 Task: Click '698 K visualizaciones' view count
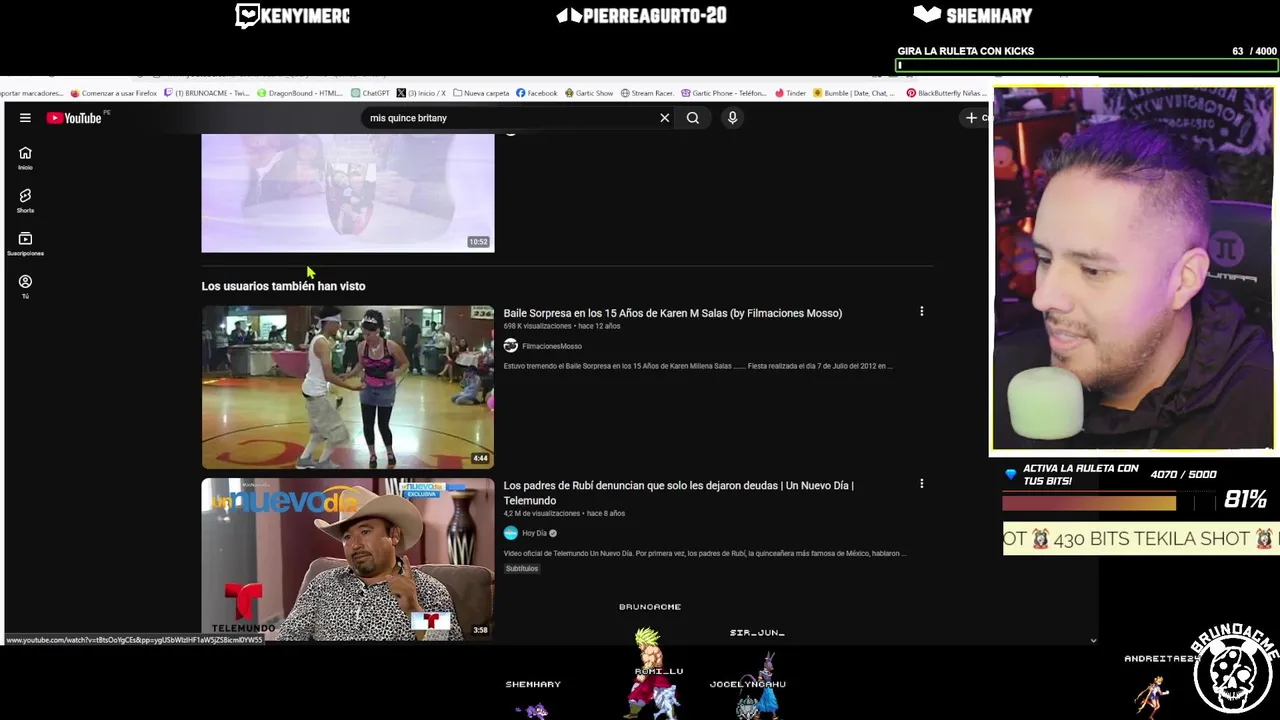537,326
